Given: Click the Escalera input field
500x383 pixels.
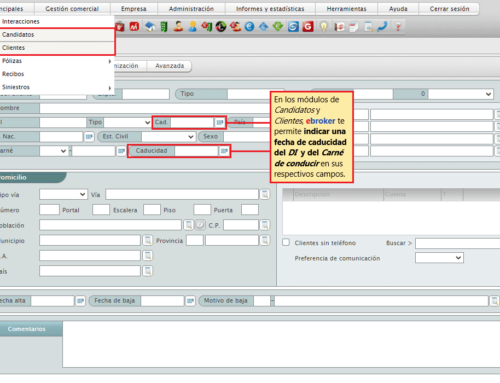Looking at the screenshot, I should (152, 210).
